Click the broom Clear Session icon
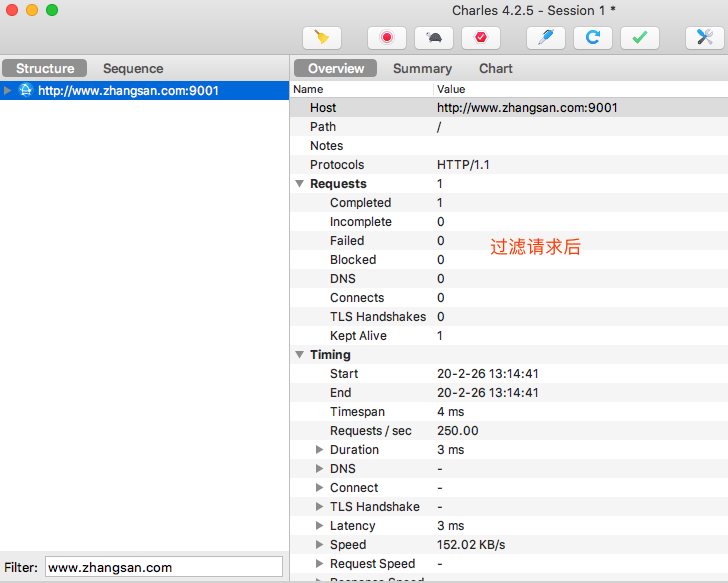 322,38
